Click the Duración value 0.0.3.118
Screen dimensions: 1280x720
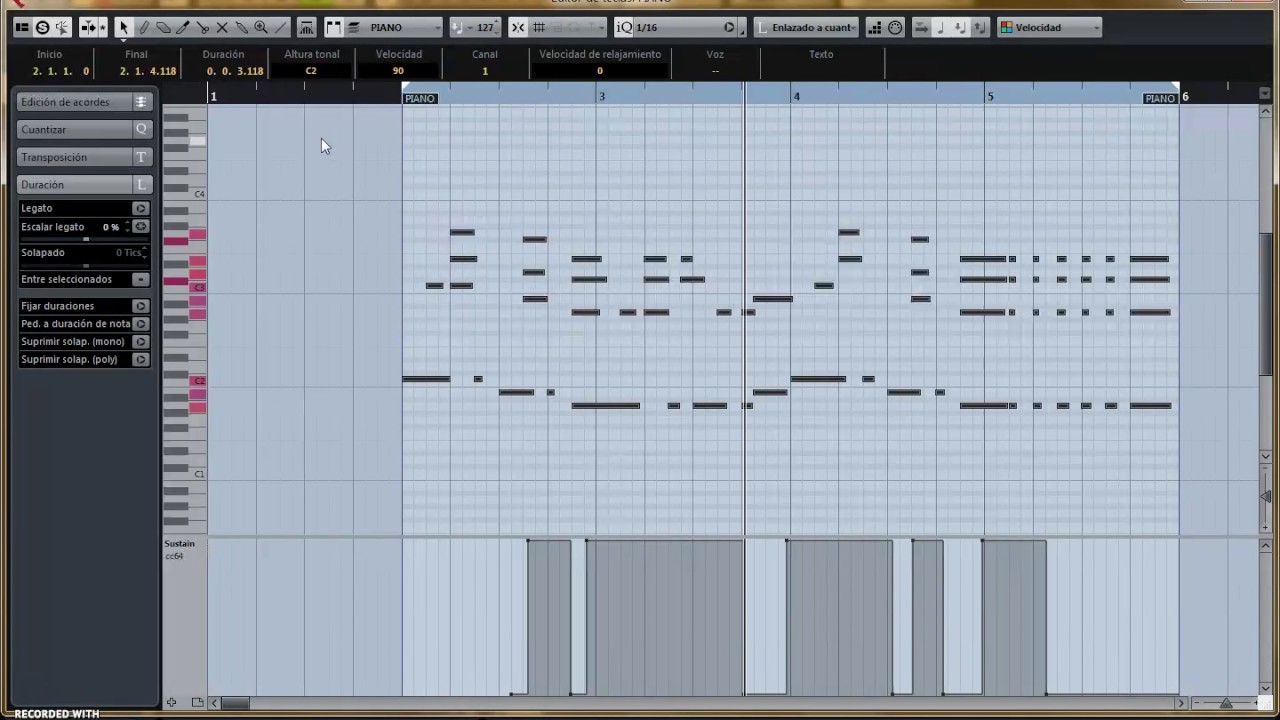(235, 71)
